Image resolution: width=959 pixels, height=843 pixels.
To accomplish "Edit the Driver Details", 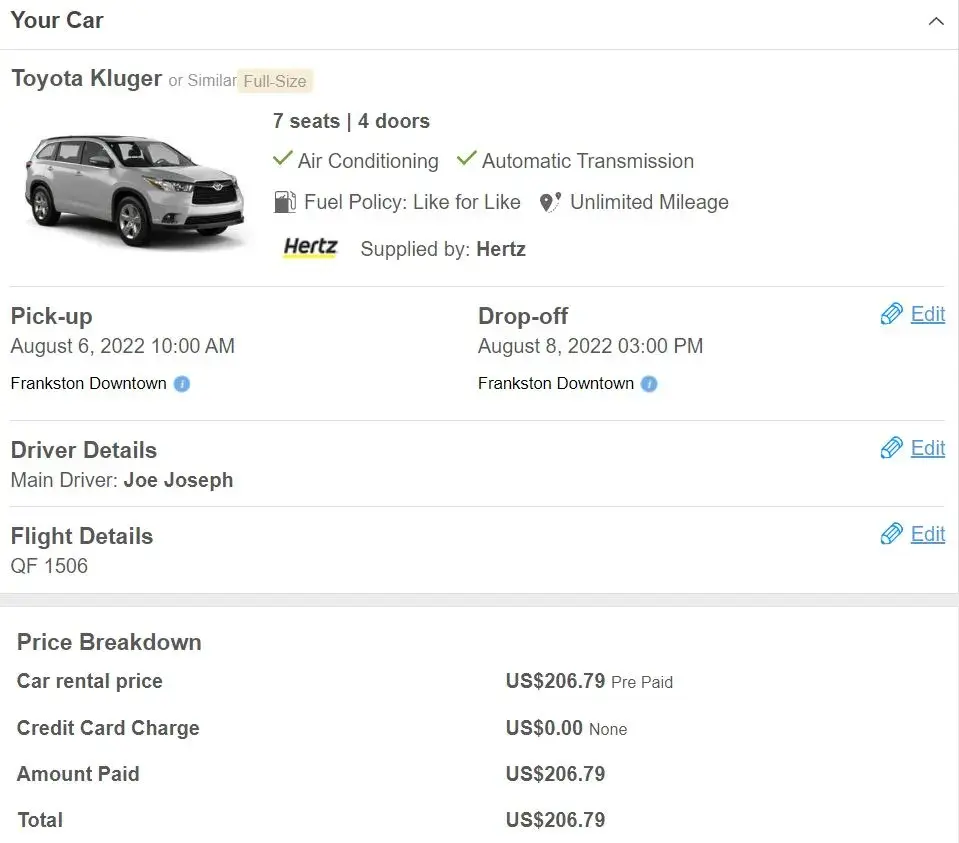I will (x=927, y=448).
